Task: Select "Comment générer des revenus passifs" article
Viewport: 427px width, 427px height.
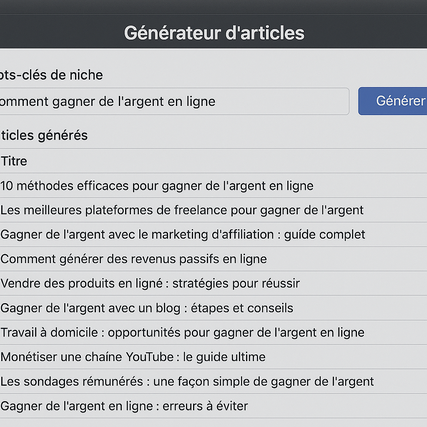Action: coord(213,259)
